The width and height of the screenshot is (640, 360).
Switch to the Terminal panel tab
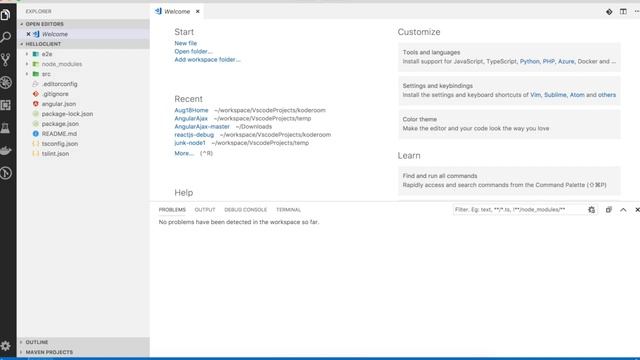289,210
